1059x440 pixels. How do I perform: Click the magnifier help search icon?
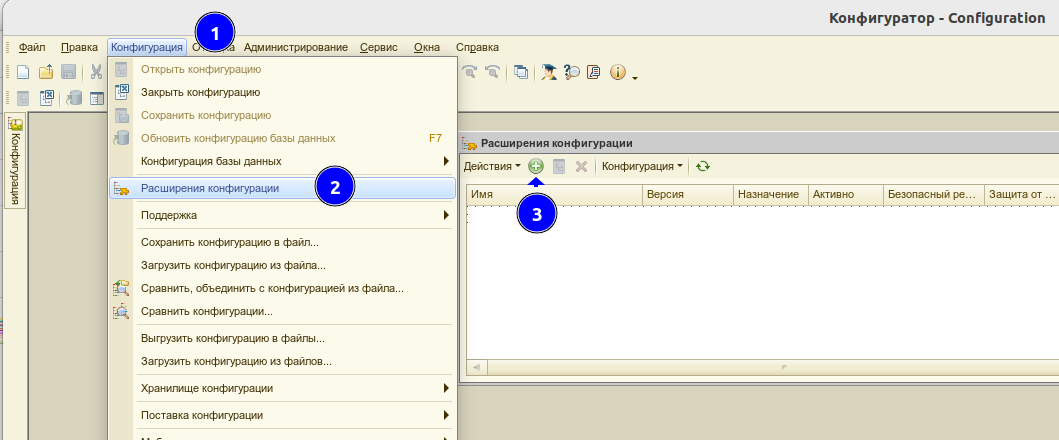(x=571, y=72)
